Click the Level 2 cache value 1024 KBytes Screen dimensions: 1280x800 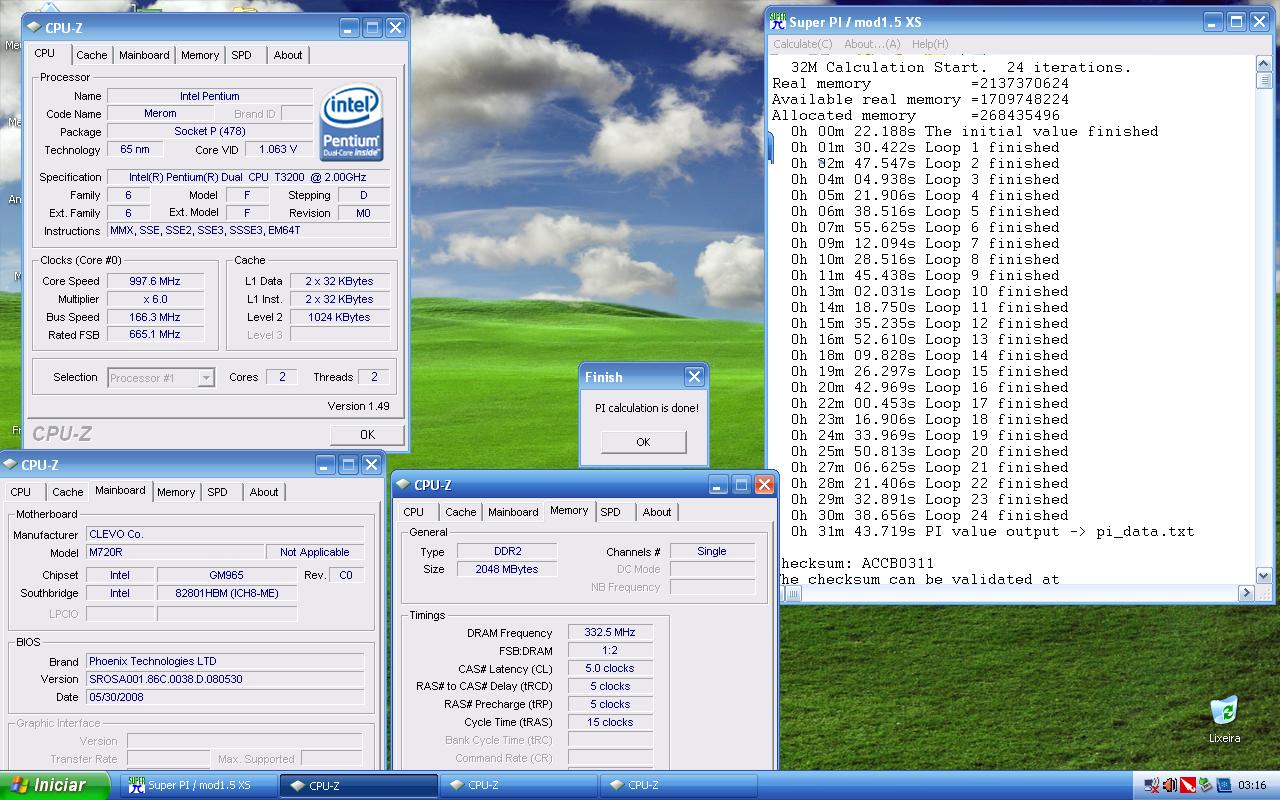pyautogui.click(x=340, y=317)
